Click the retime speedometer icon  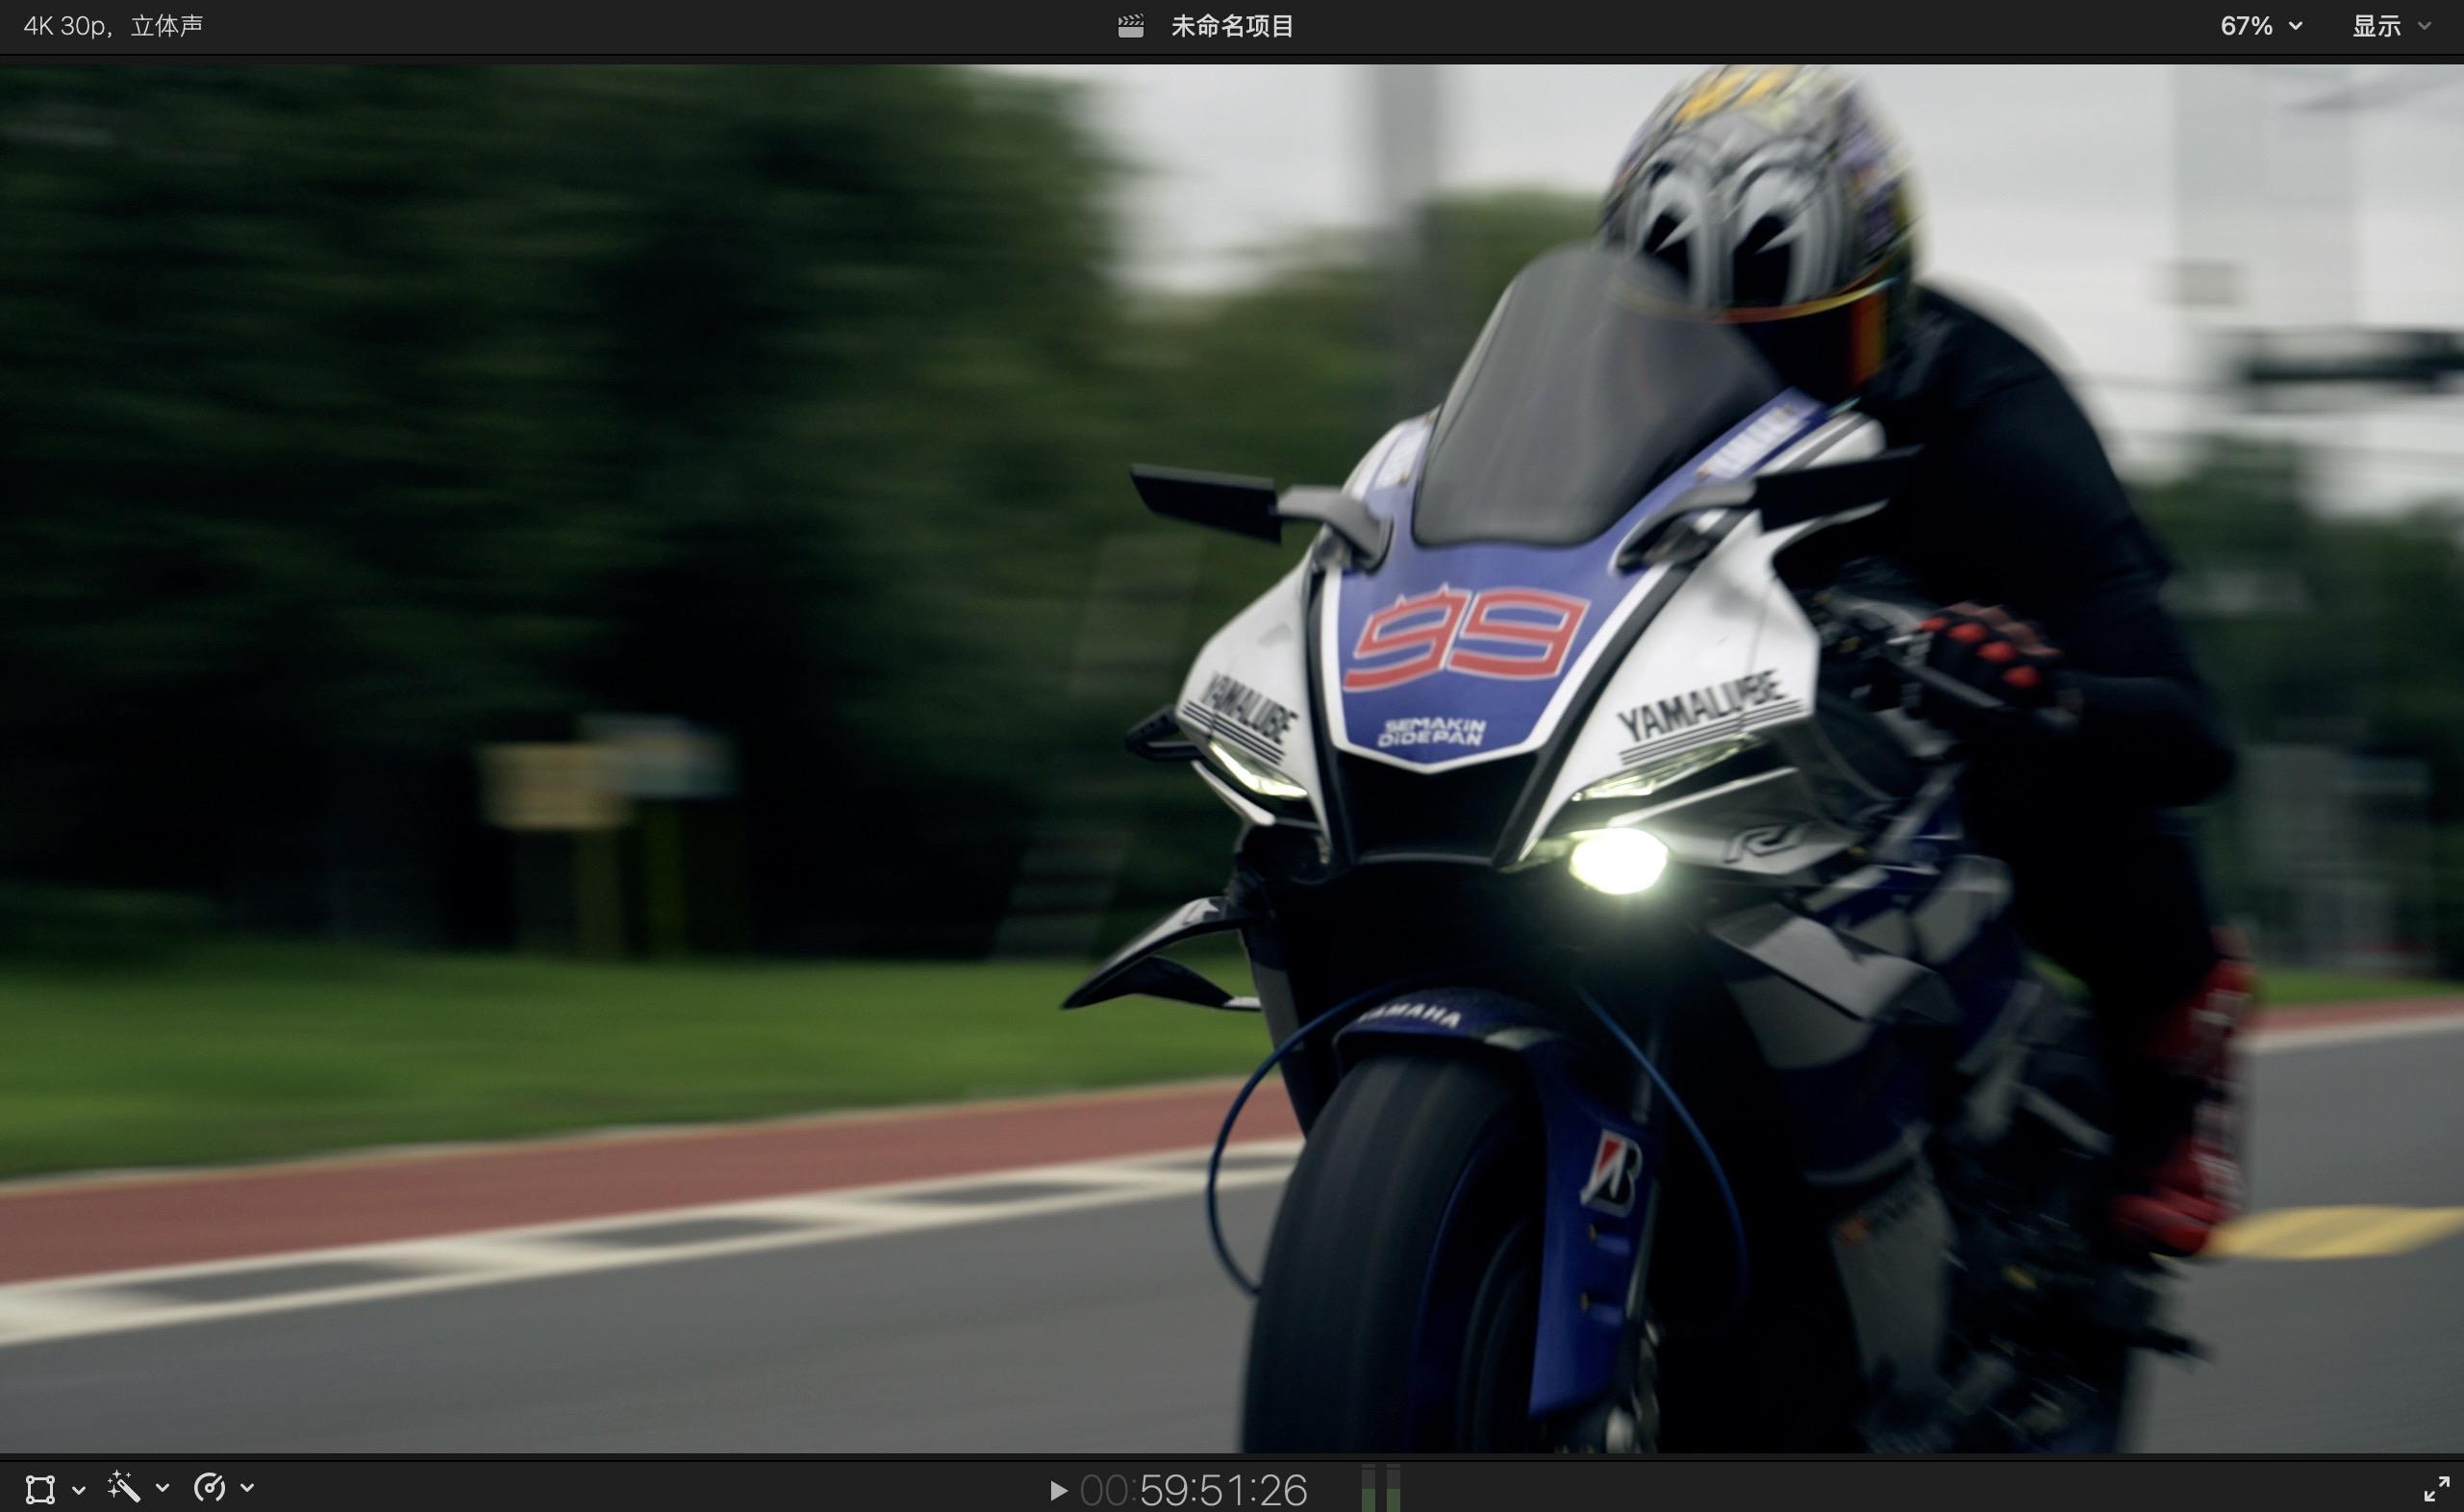coord(209,1487)
